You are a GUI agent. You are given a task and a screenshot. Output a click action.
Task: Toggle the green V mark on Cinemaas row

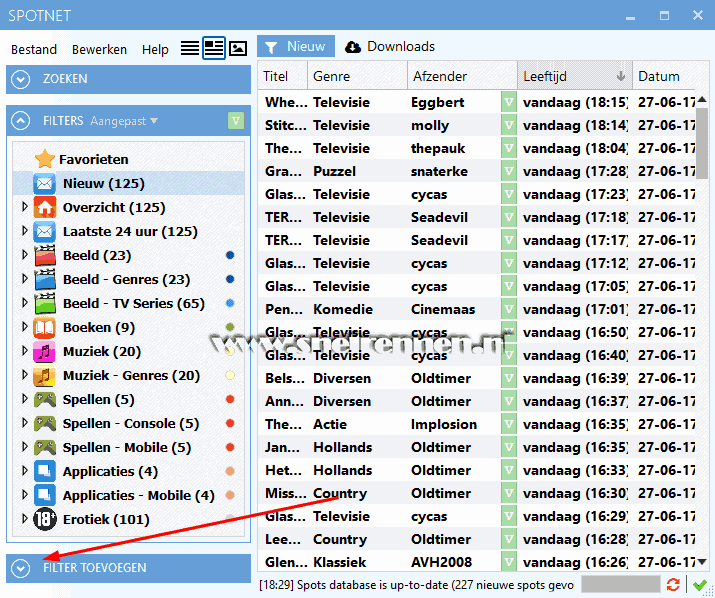tap(508, 309)
